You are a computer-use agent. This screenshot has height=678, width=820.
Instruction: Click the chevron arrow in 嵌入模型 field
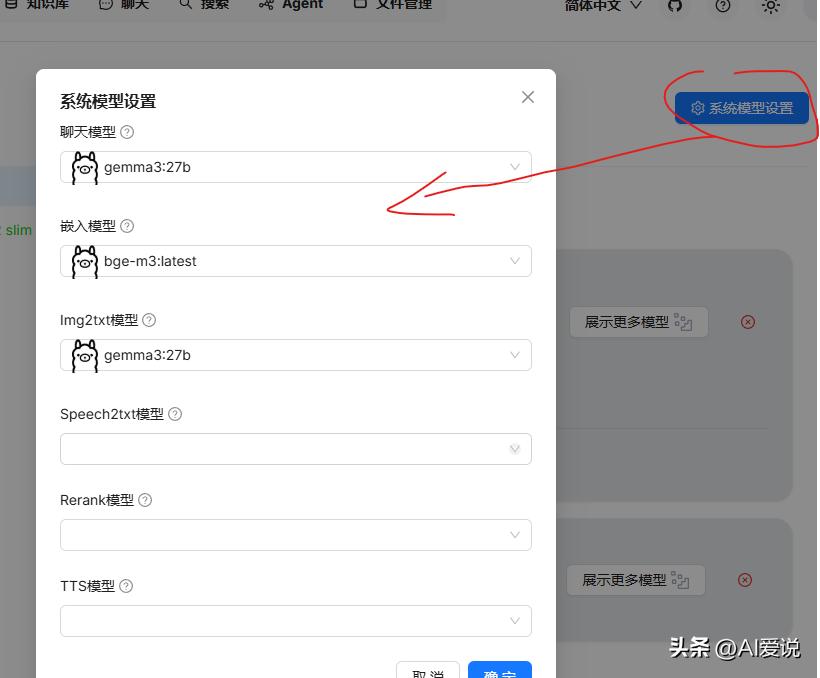click(515, 261)
